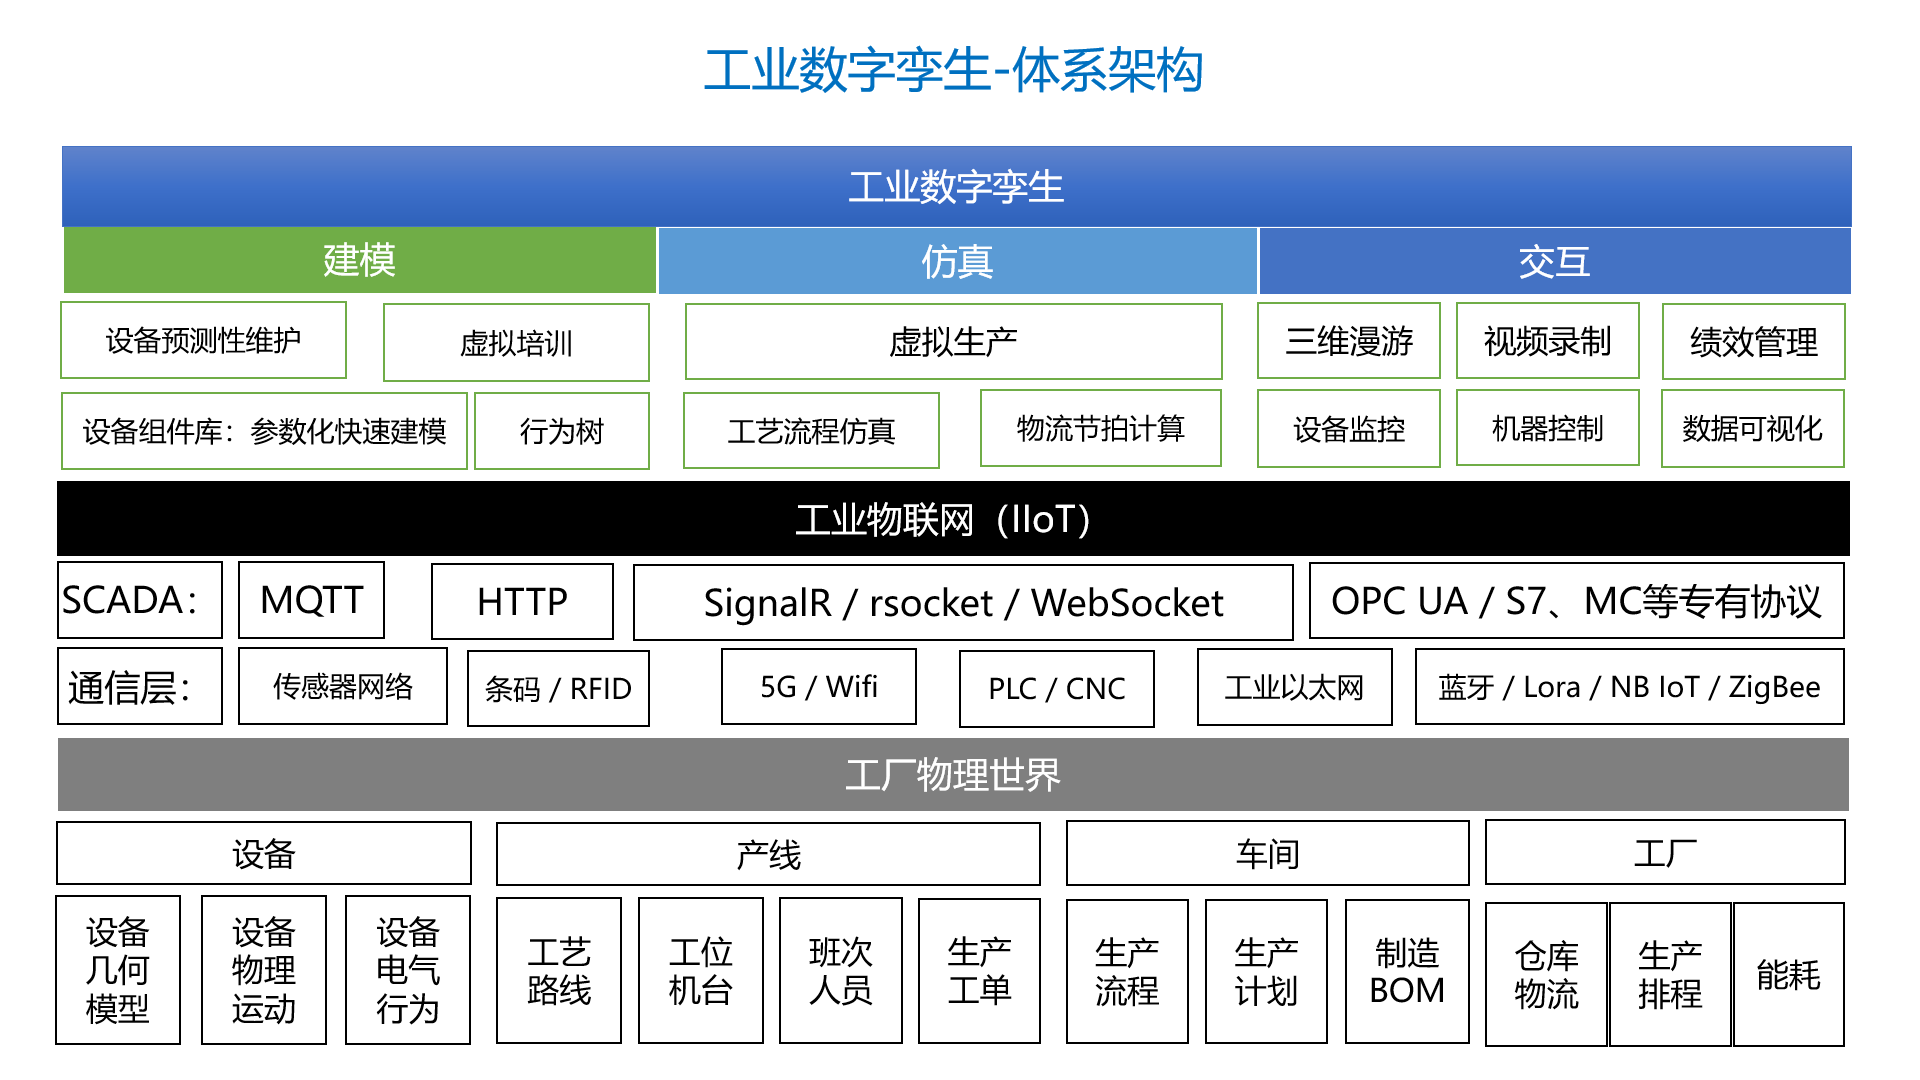Select the black 工业物联网 (IIoT) bar

[x=953, y=519]
